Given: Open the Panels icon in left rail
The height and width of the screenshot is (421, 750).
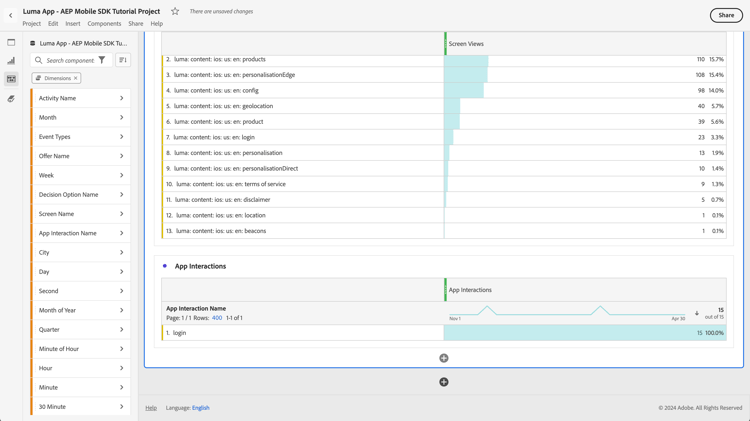Looking at the screenshot, I should point(11,42).
